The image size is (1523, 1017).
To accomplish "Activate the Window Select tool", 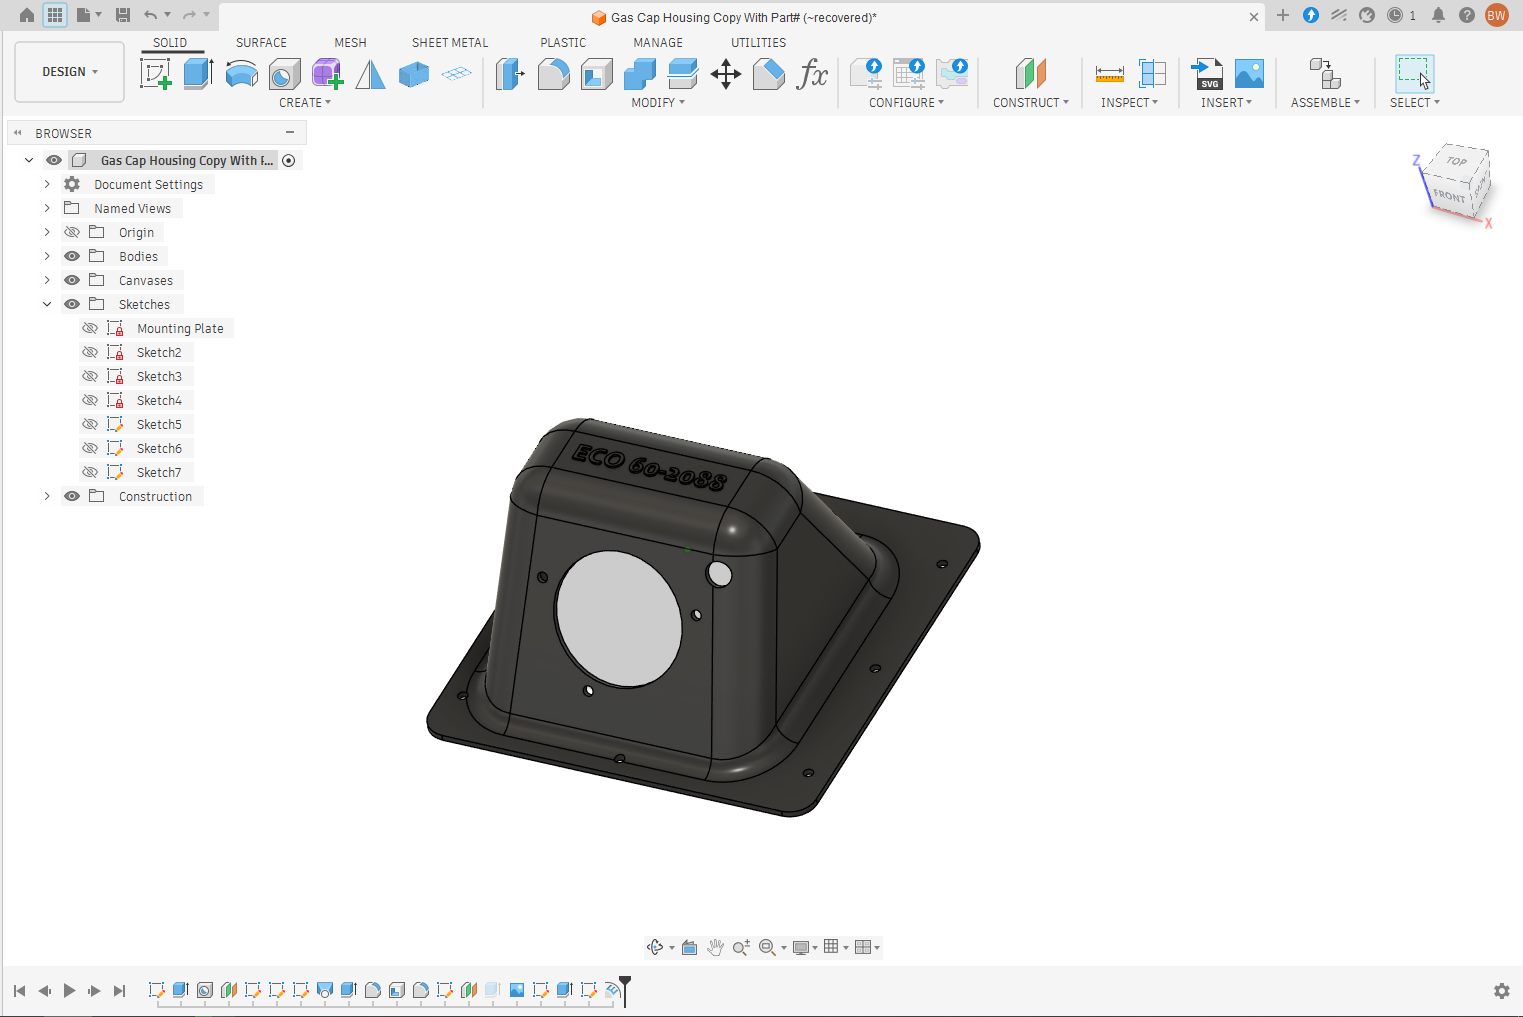I will tap(1414, 74).
